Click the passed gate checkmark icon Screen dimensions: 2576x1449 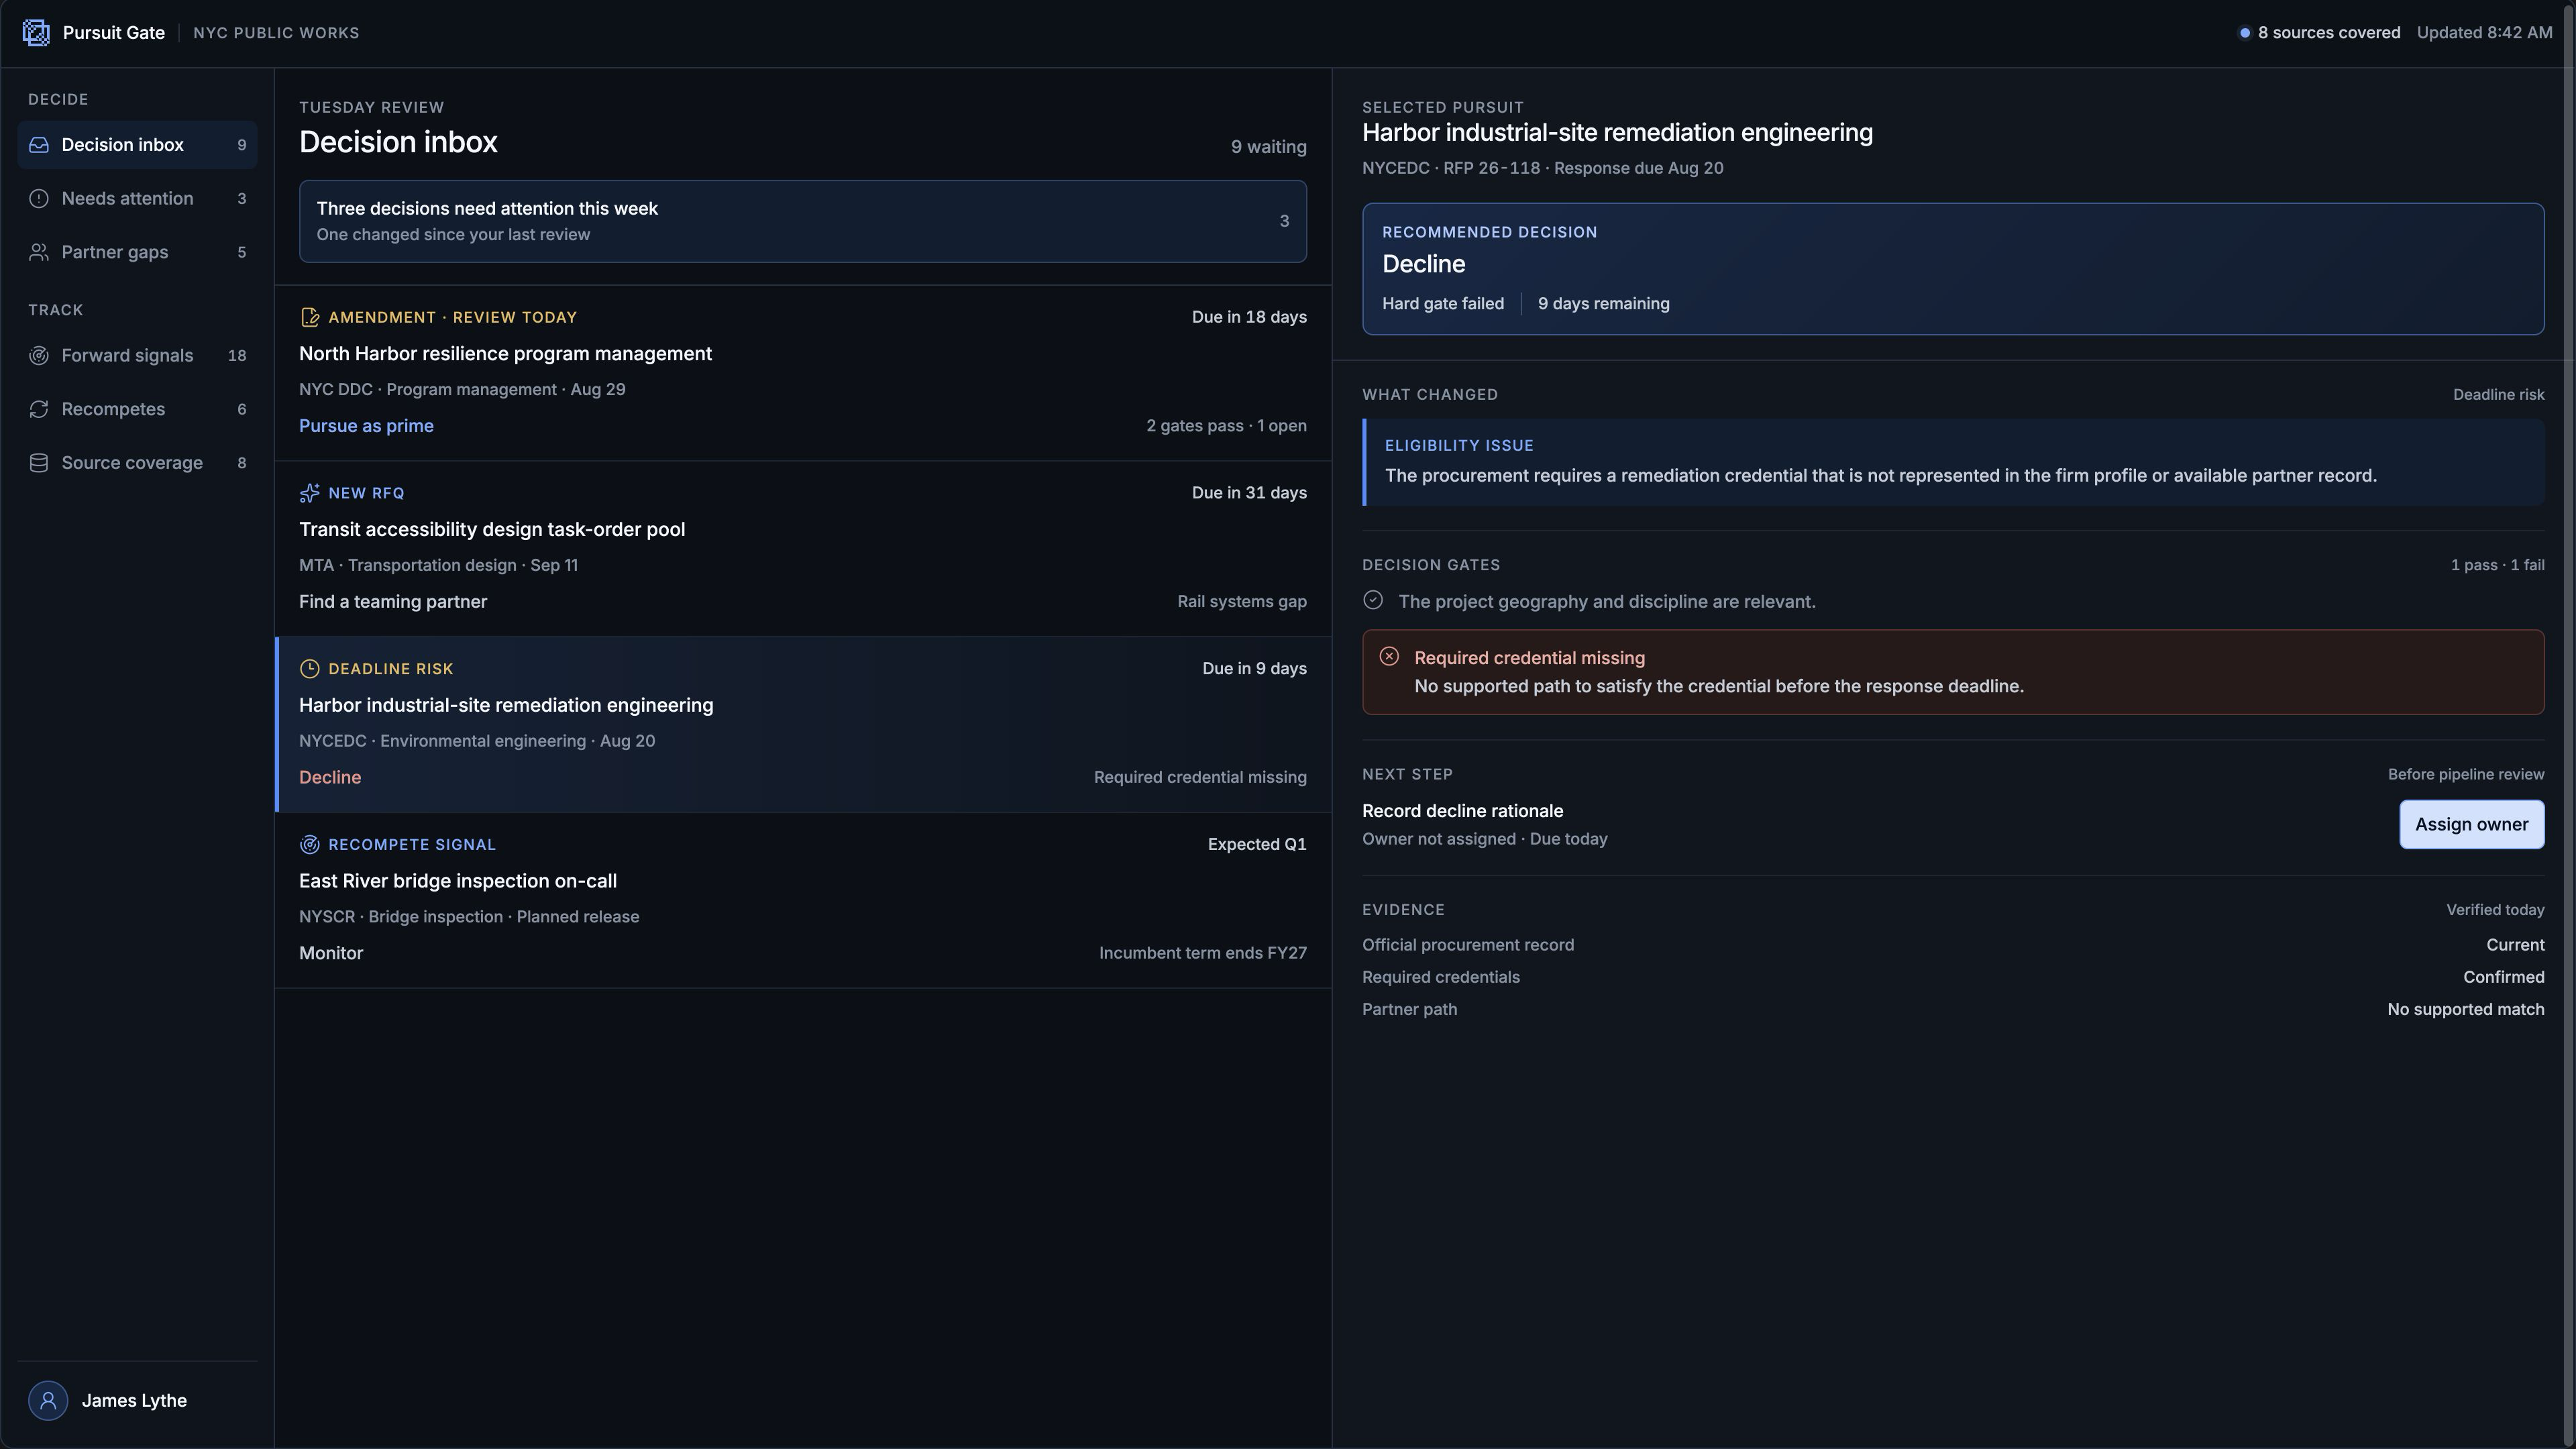click(1373, 600)
